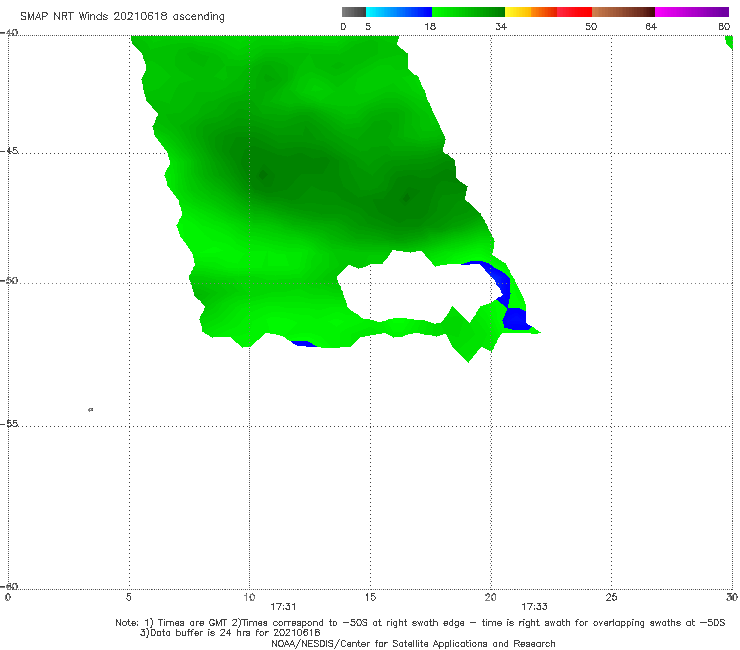The height and width of the screenshot is (650, 740).
Task: Click the small blue patch on the swath's bottom edge
Action: coord(303,344)
